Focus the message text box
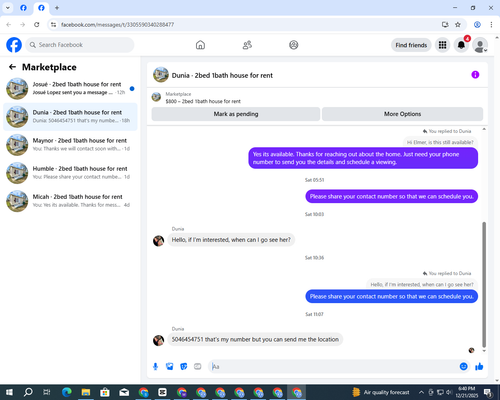This screenshot has height=400, width=500. [x=334, y=367]
